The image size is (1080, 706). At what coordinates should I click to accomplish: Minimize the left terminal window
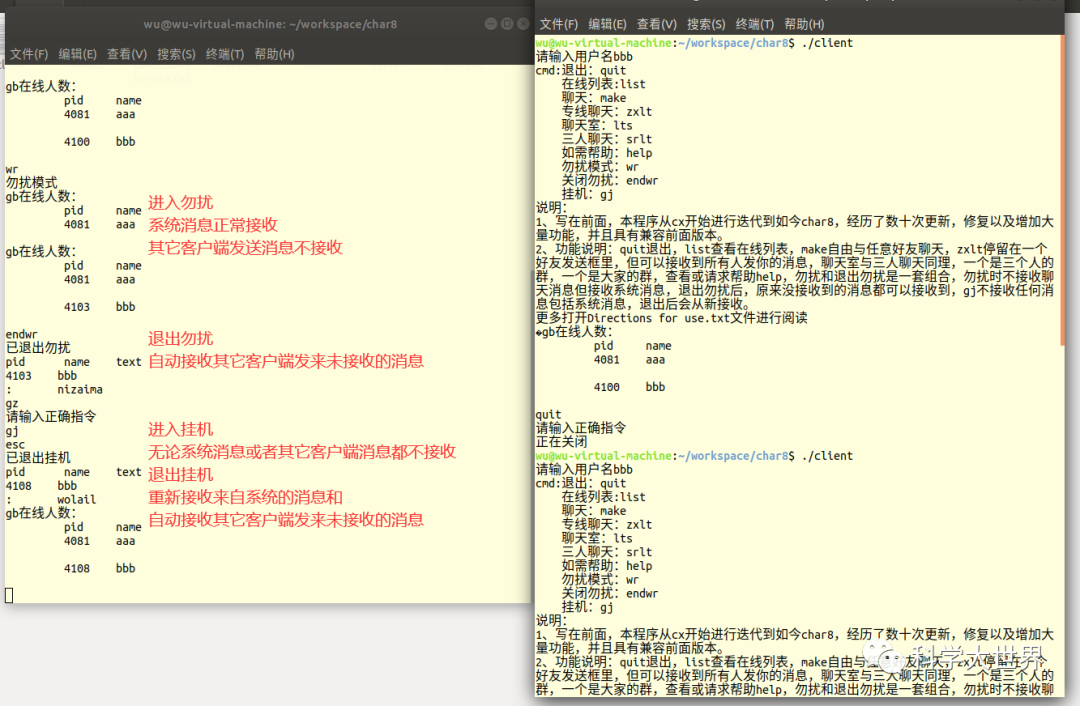490,23
